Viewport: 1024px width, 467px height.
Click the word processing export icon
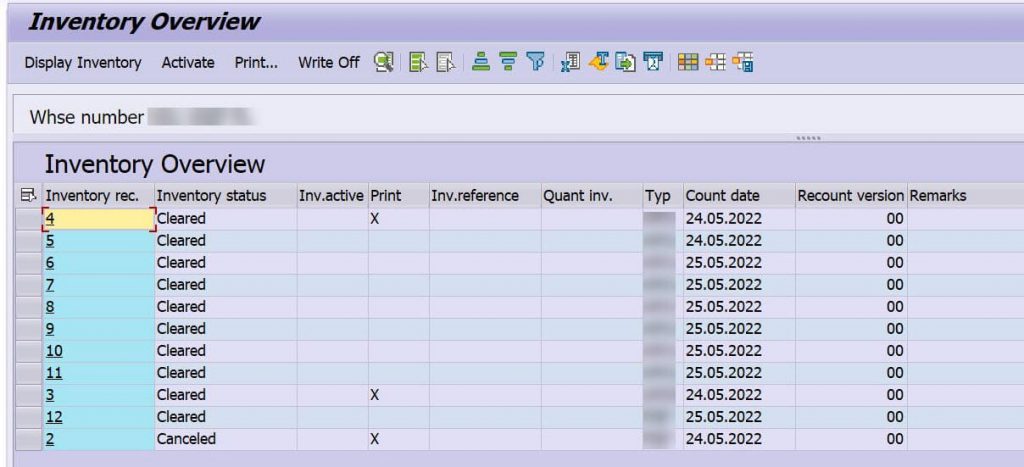[x=598, y=62]
